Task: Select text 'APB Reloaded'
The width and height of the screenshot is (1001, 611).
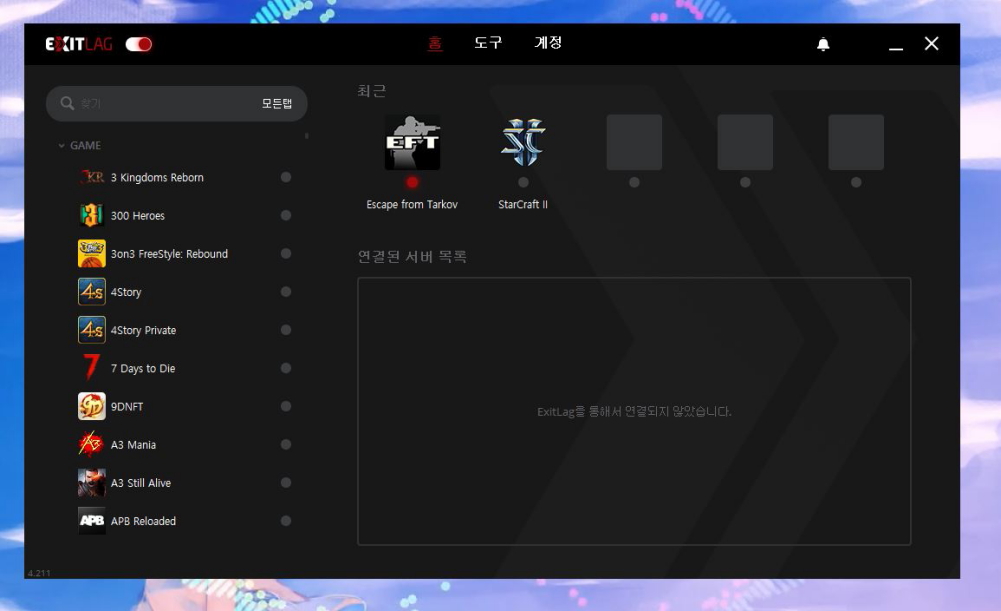Action: 143,522
